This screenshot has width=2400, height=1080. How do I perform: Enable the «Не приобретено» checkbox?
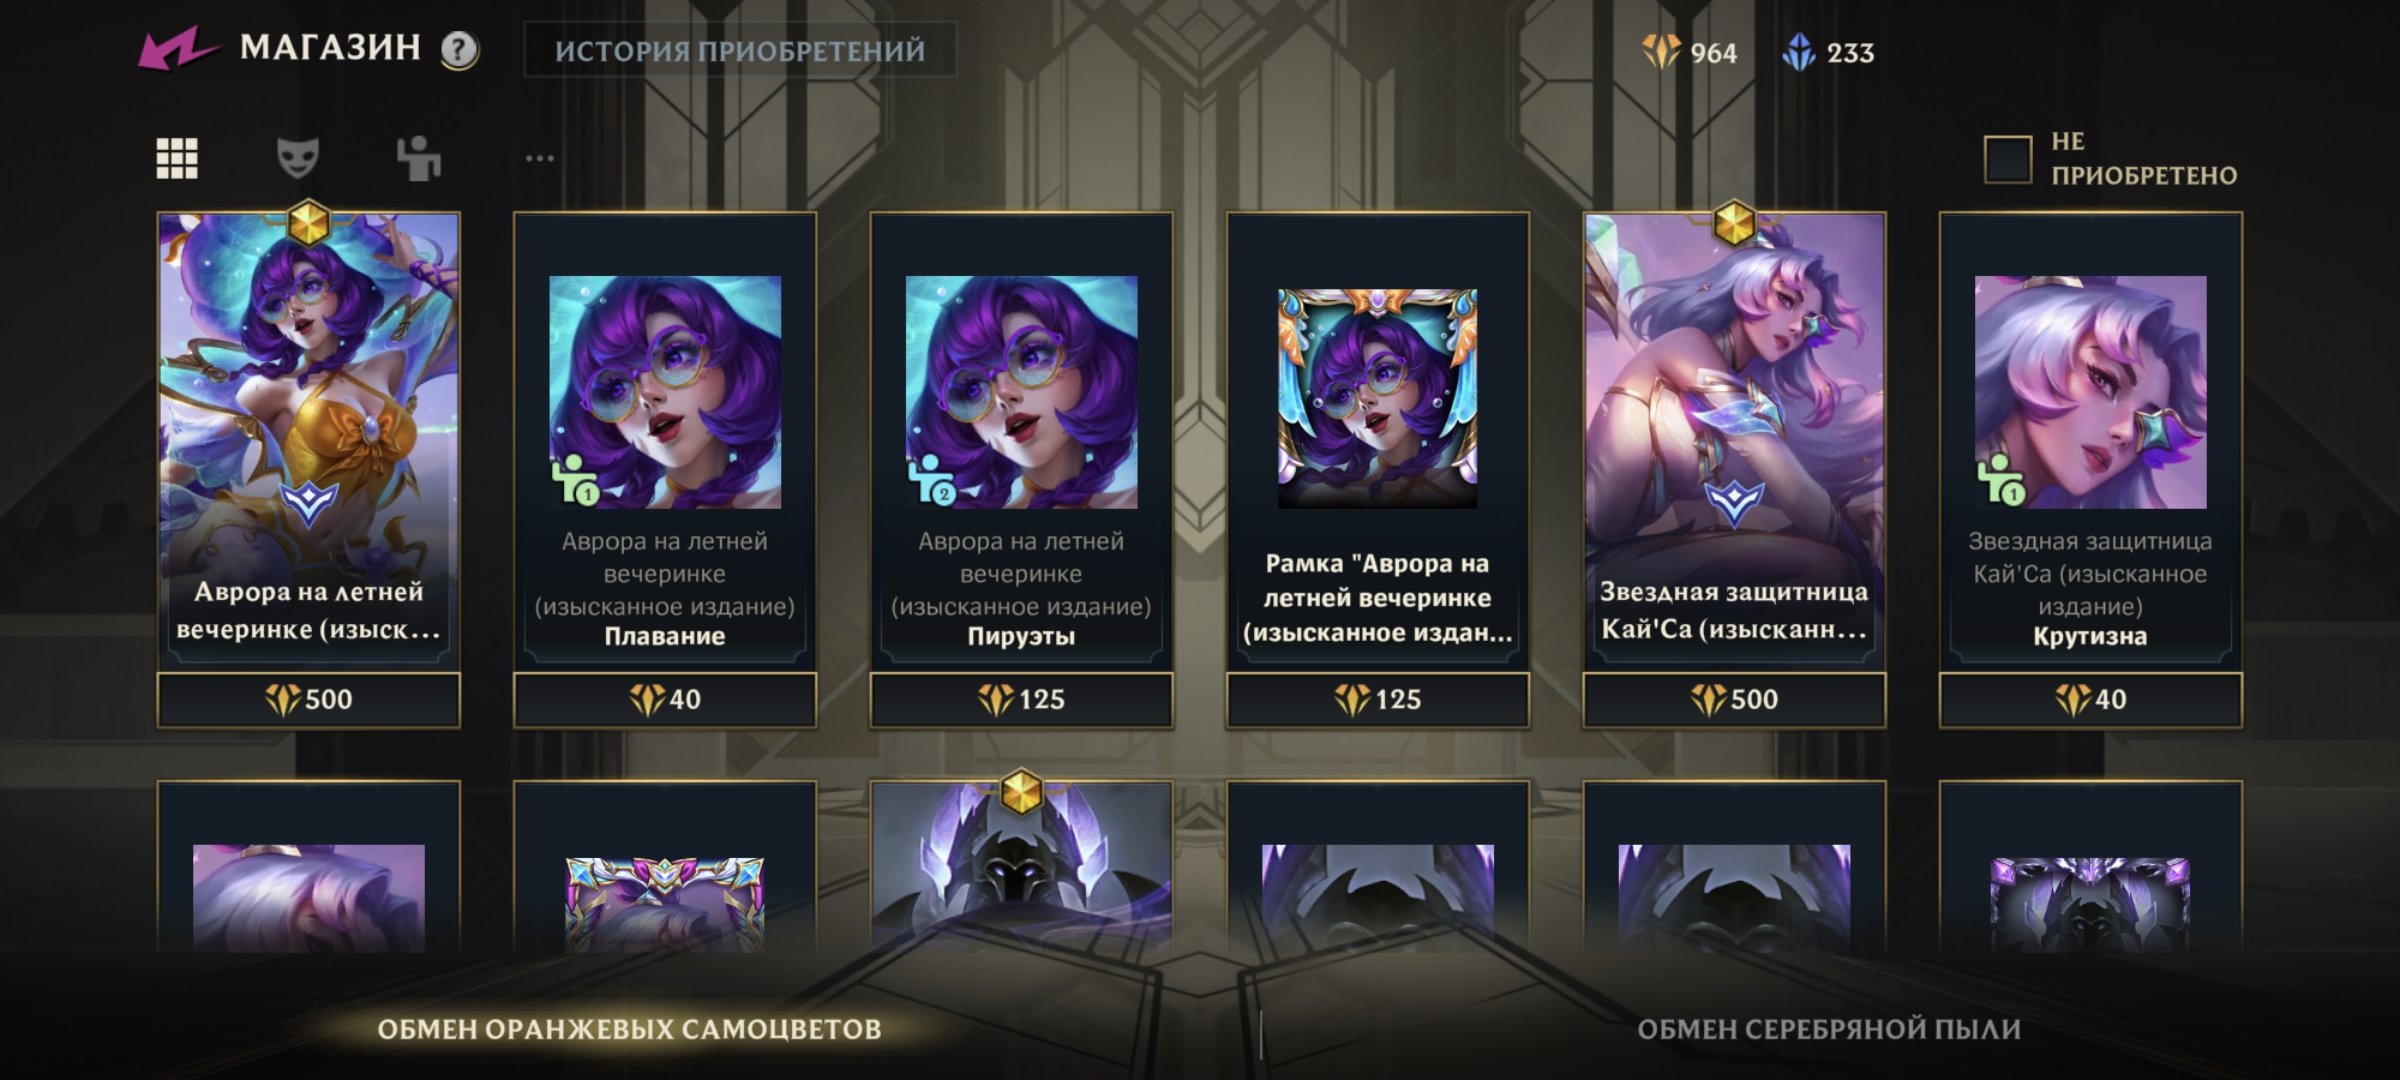2008,159
